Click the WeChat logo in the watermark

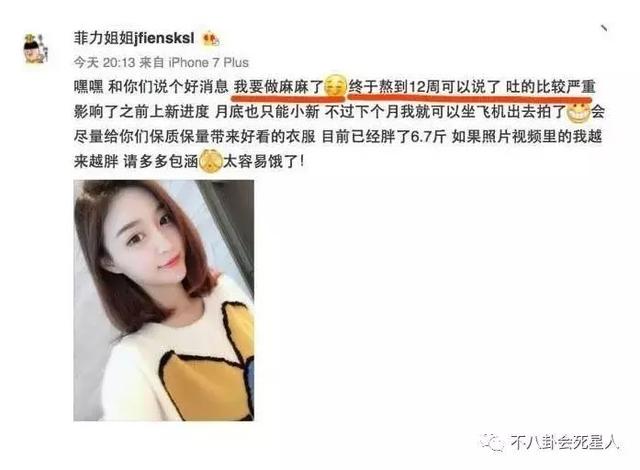(x=492, y=442)
